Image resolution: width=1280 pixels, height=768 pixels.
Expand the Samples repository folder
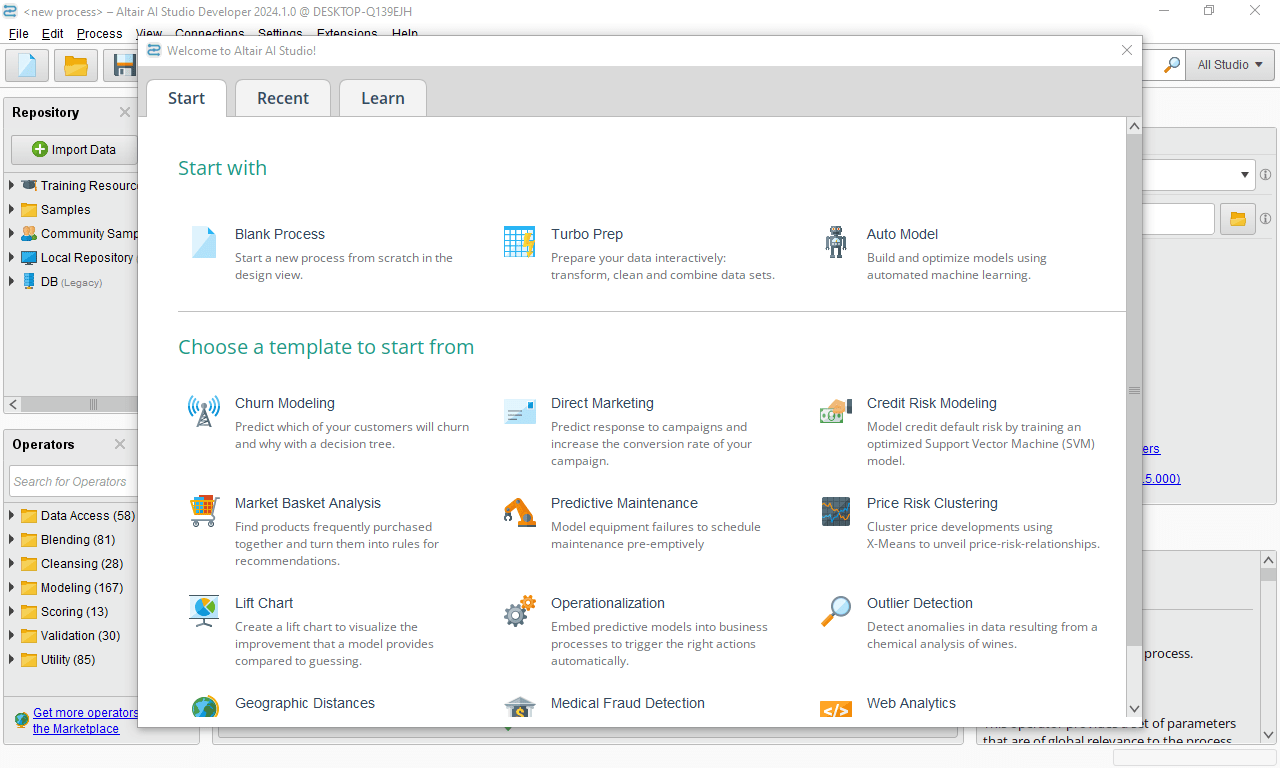click(x=12, y=209)
